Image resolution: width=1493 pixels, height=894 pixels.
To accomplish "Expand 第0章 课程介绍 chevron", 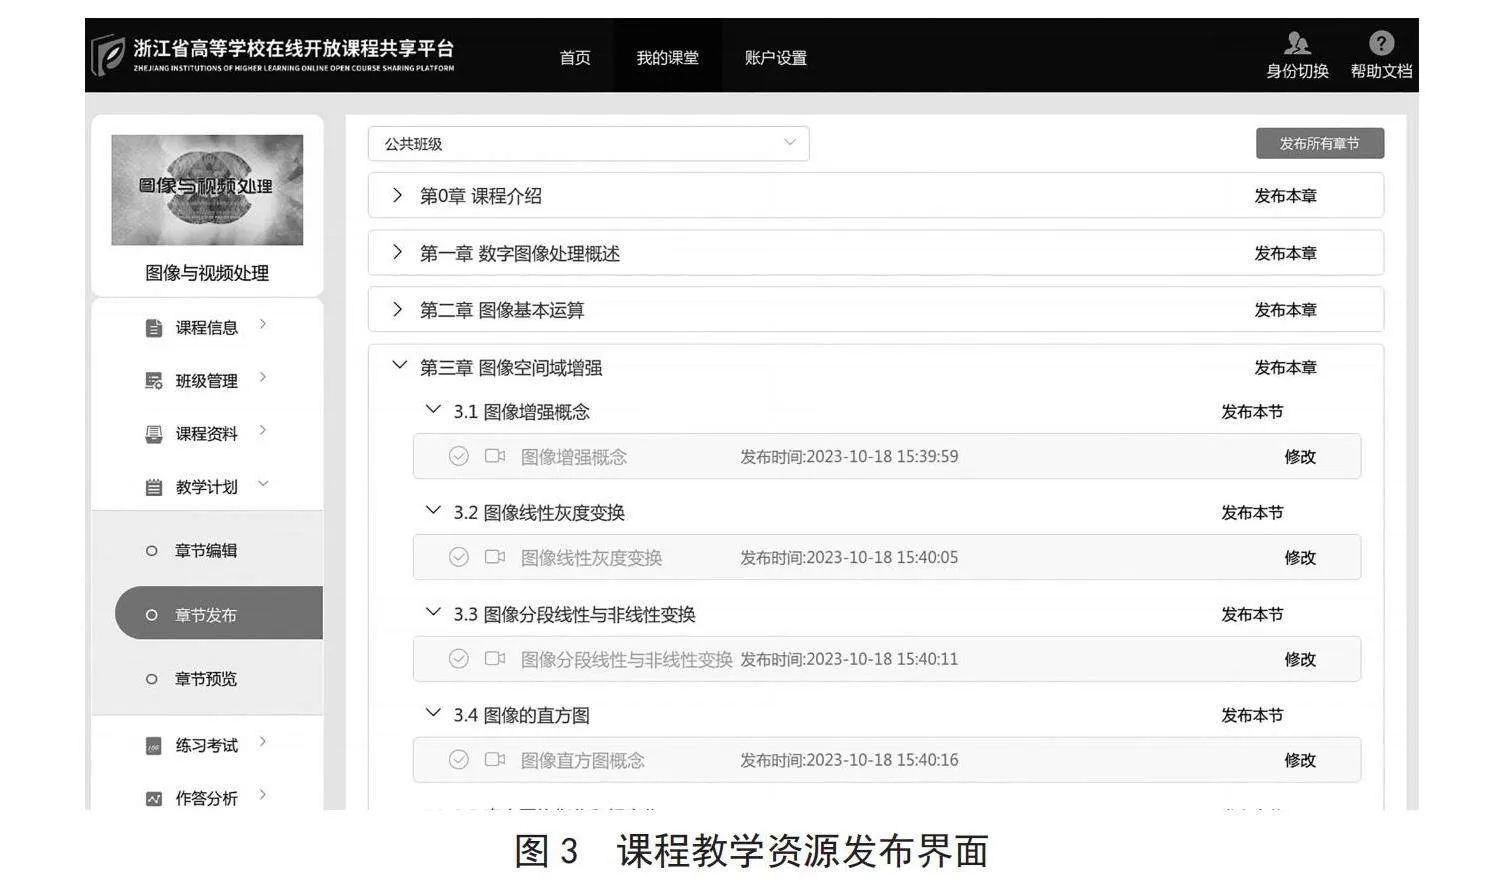I will (397, 195).
